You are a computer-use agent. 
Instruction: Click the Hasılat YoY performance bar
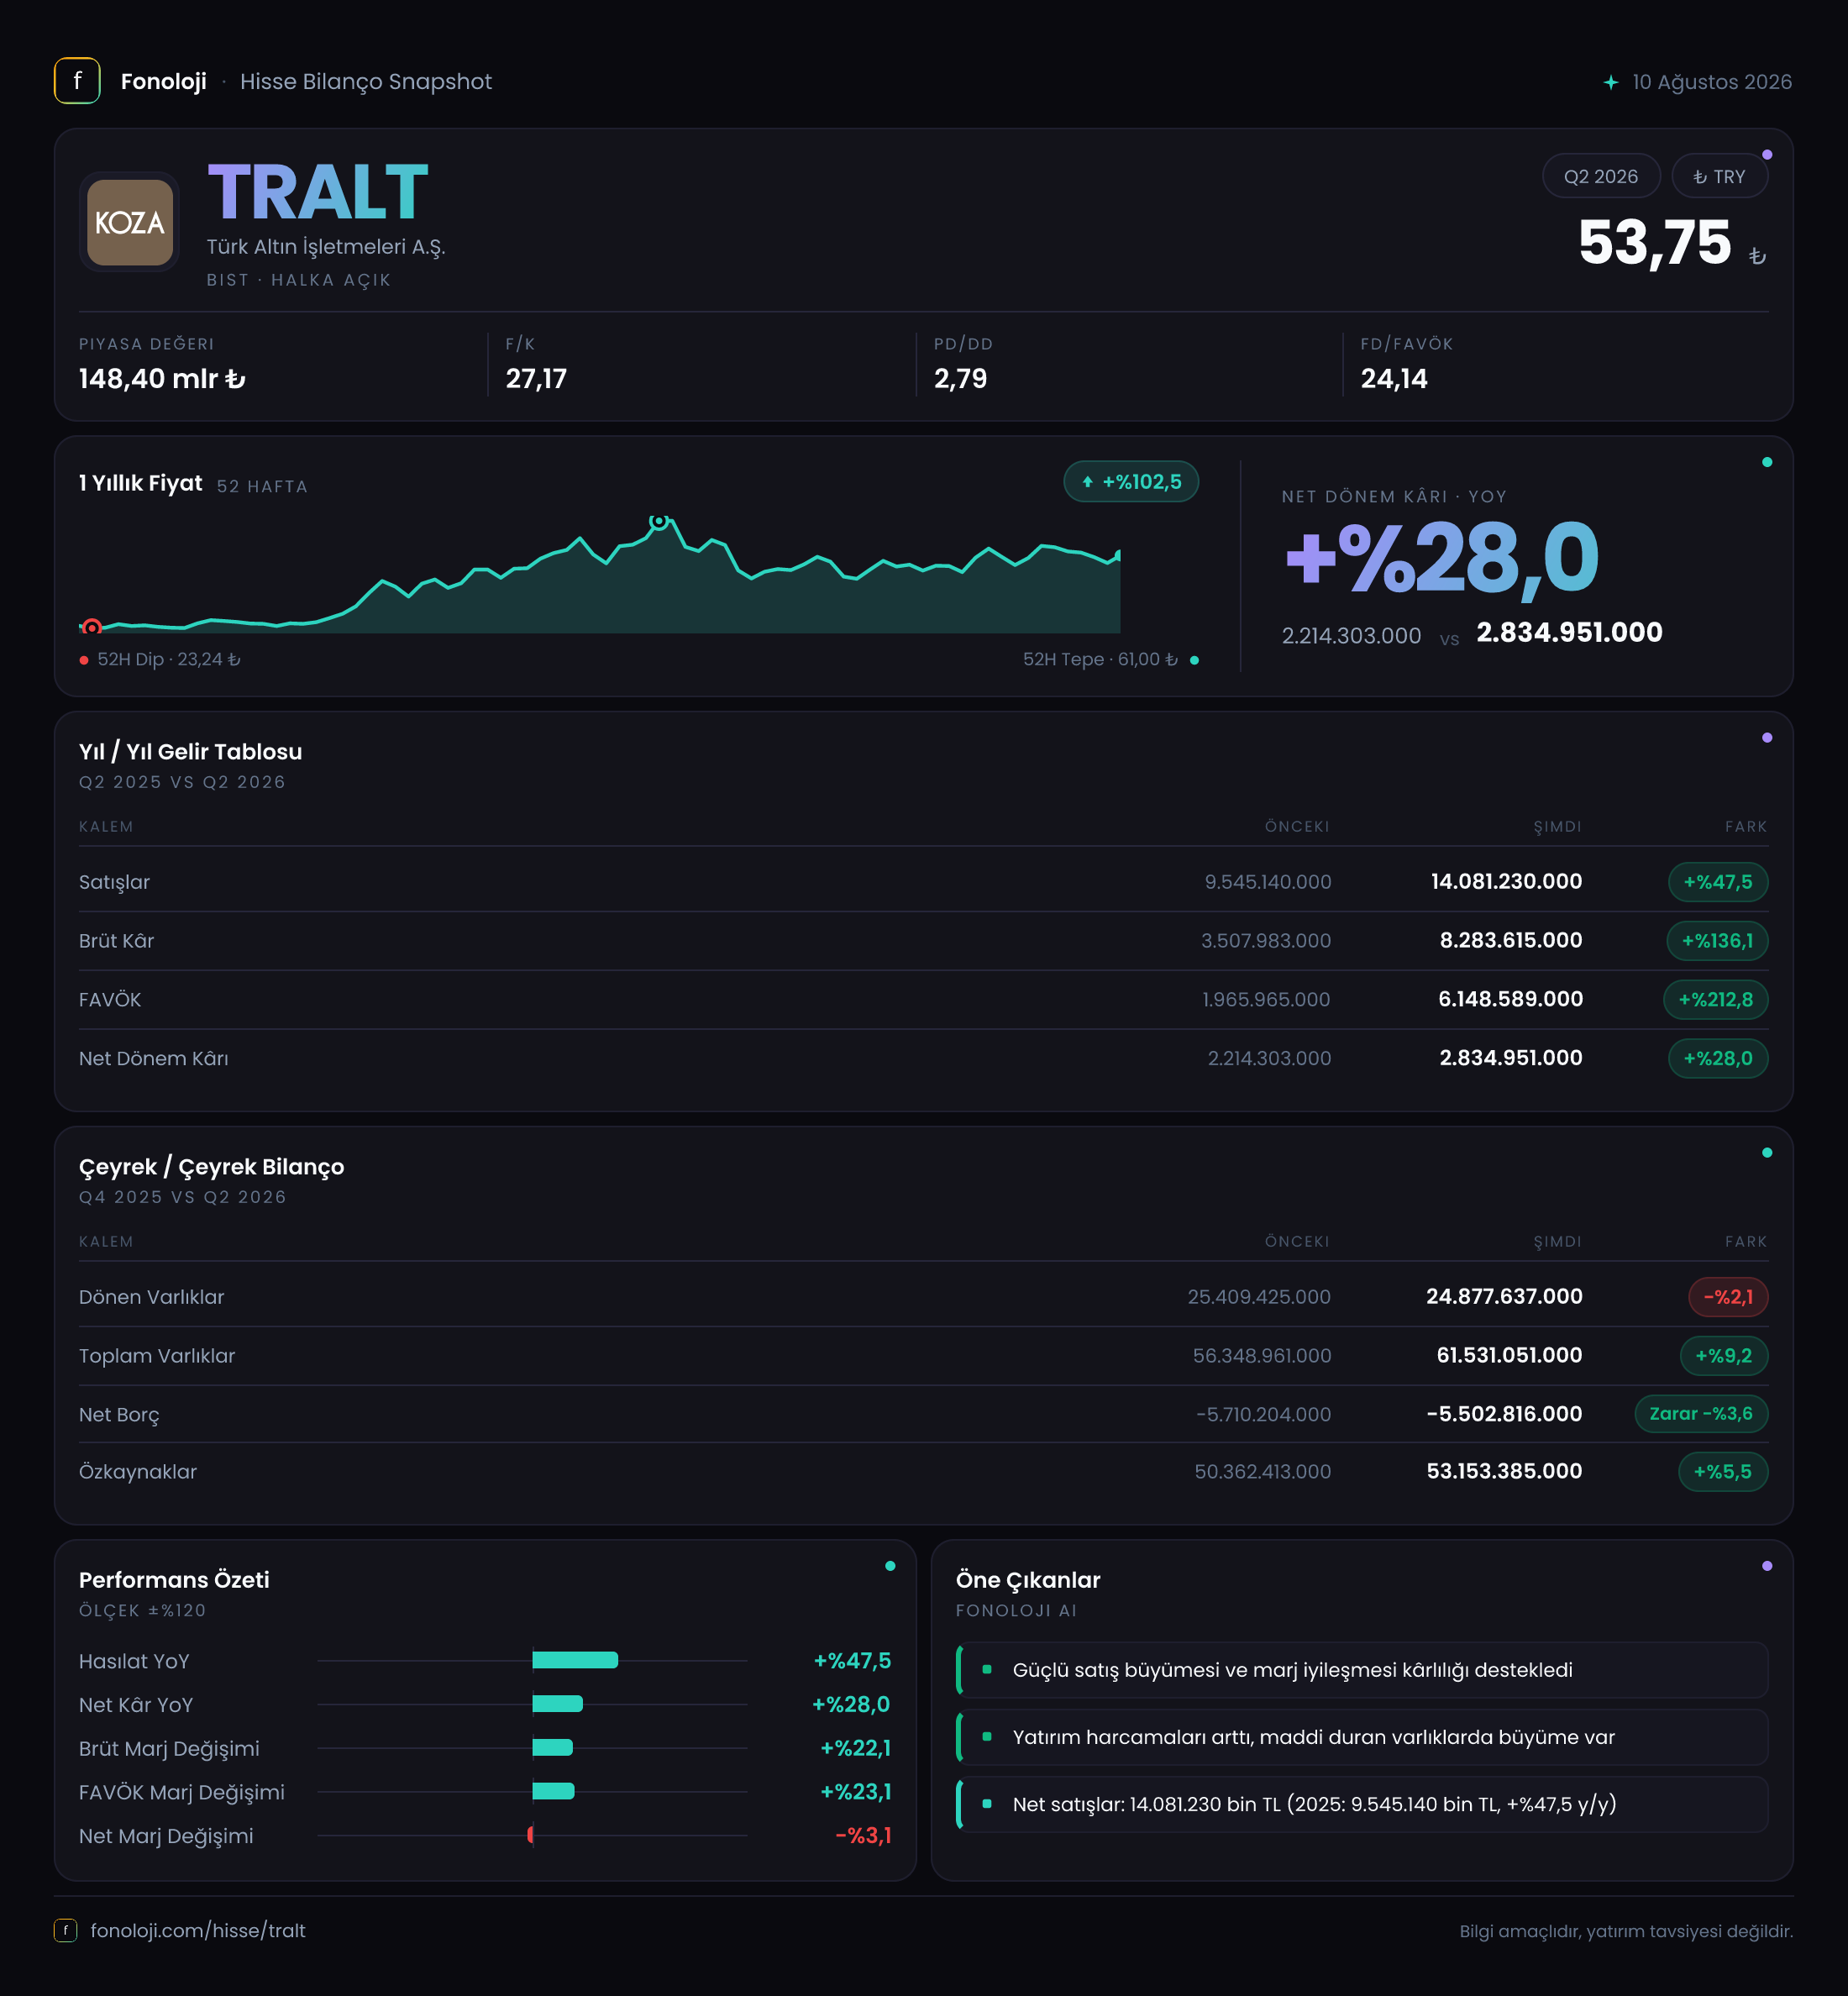[x=575, y=1660]
